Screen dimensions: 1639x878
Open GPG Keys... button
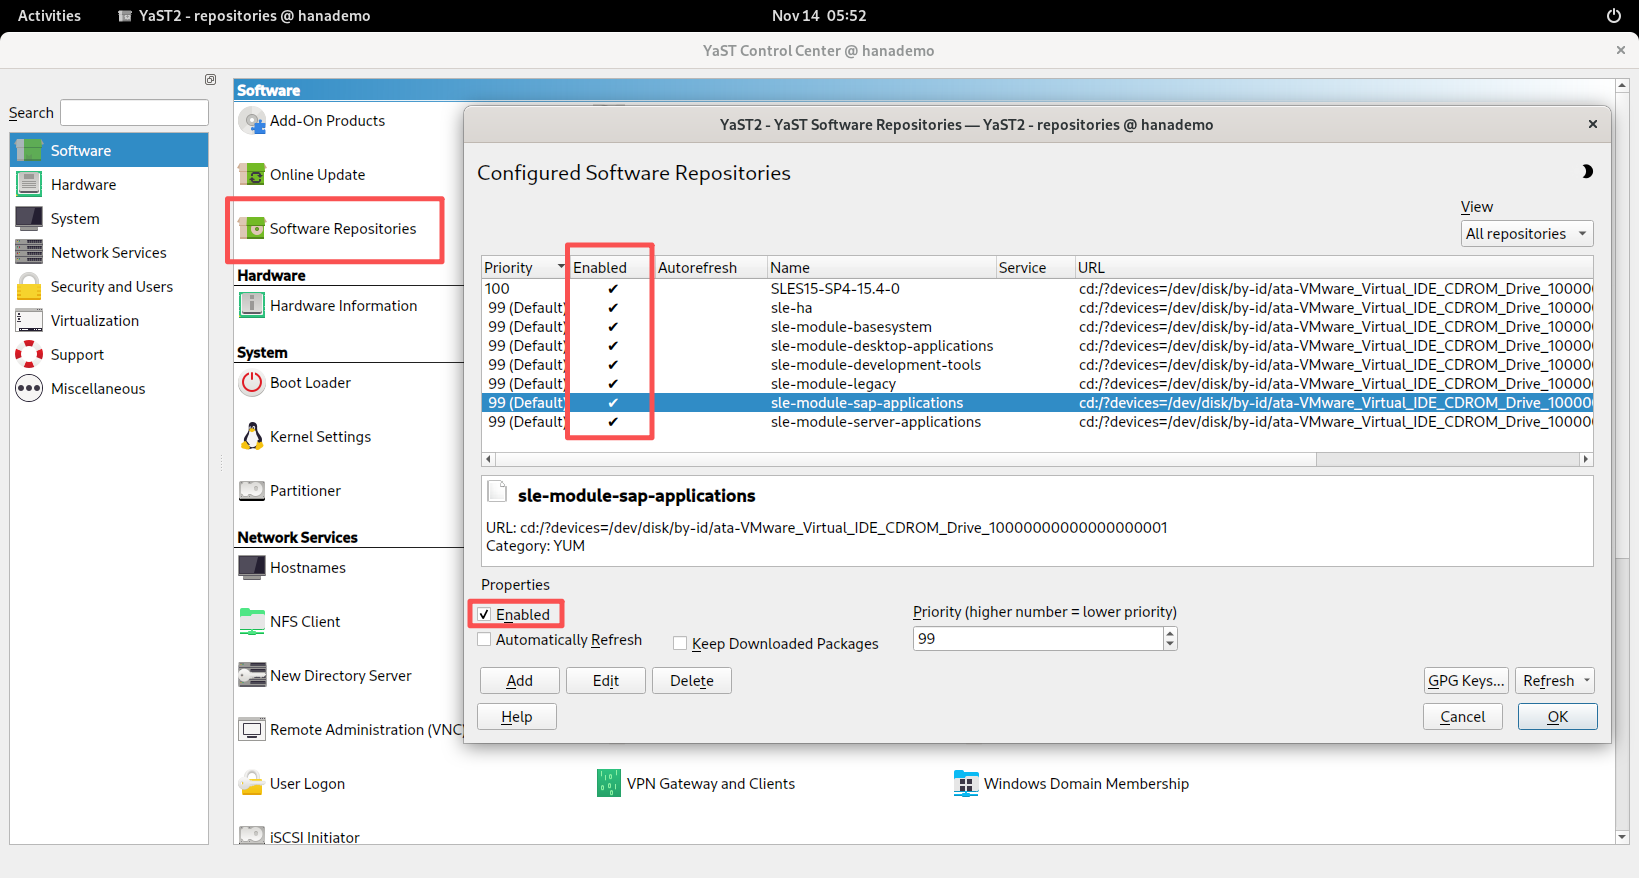(x=1466, y=681)
